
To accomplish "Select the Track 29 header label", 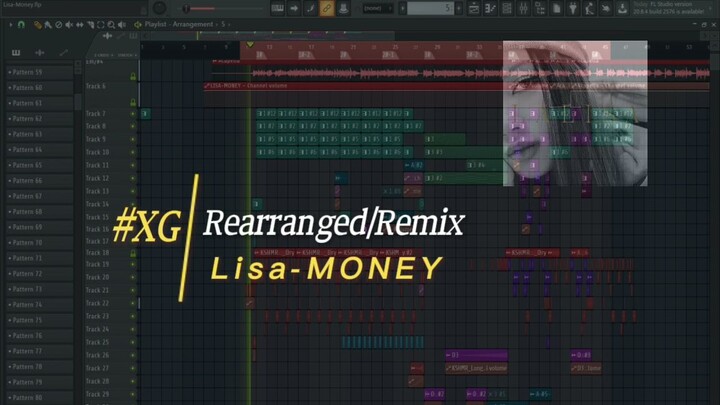I will pos(97,394).
